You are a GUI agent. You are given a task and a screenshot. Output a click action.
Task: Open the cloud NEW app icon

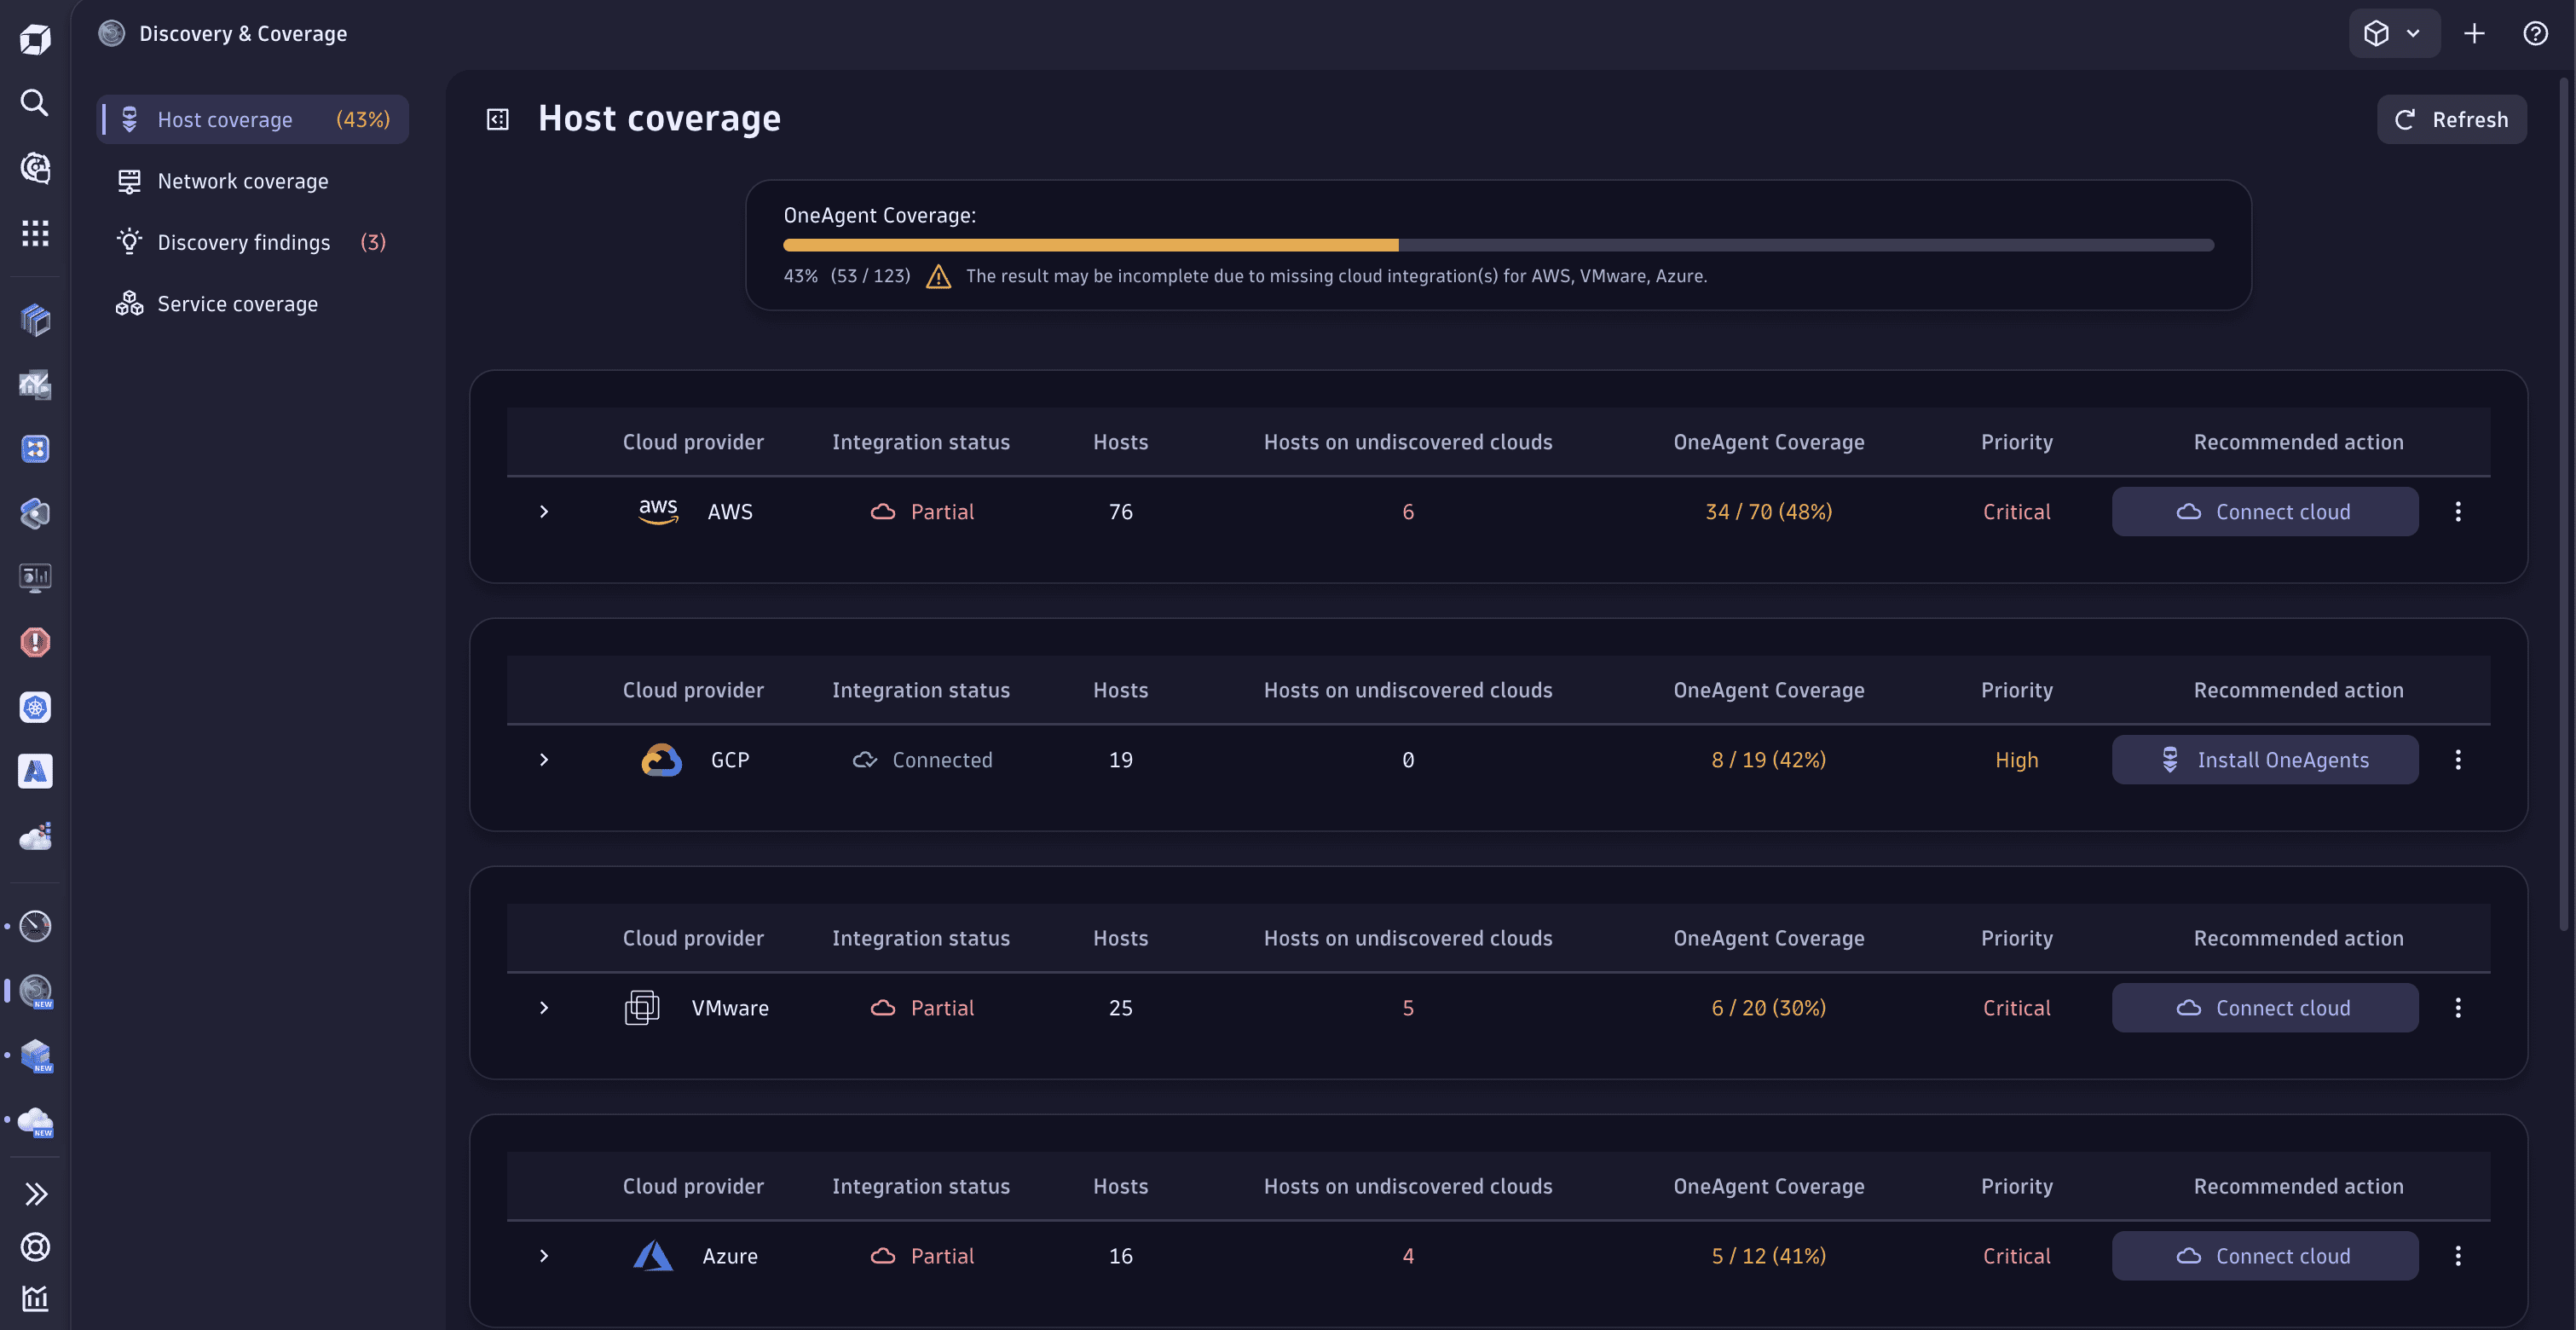[x=36, y=1120]
